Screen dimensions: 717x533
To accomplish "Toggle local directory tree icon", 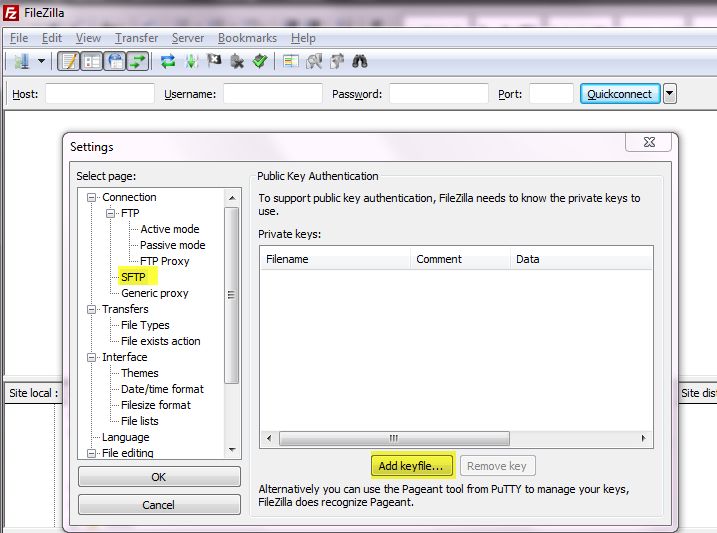I will [x=92, y=61].
